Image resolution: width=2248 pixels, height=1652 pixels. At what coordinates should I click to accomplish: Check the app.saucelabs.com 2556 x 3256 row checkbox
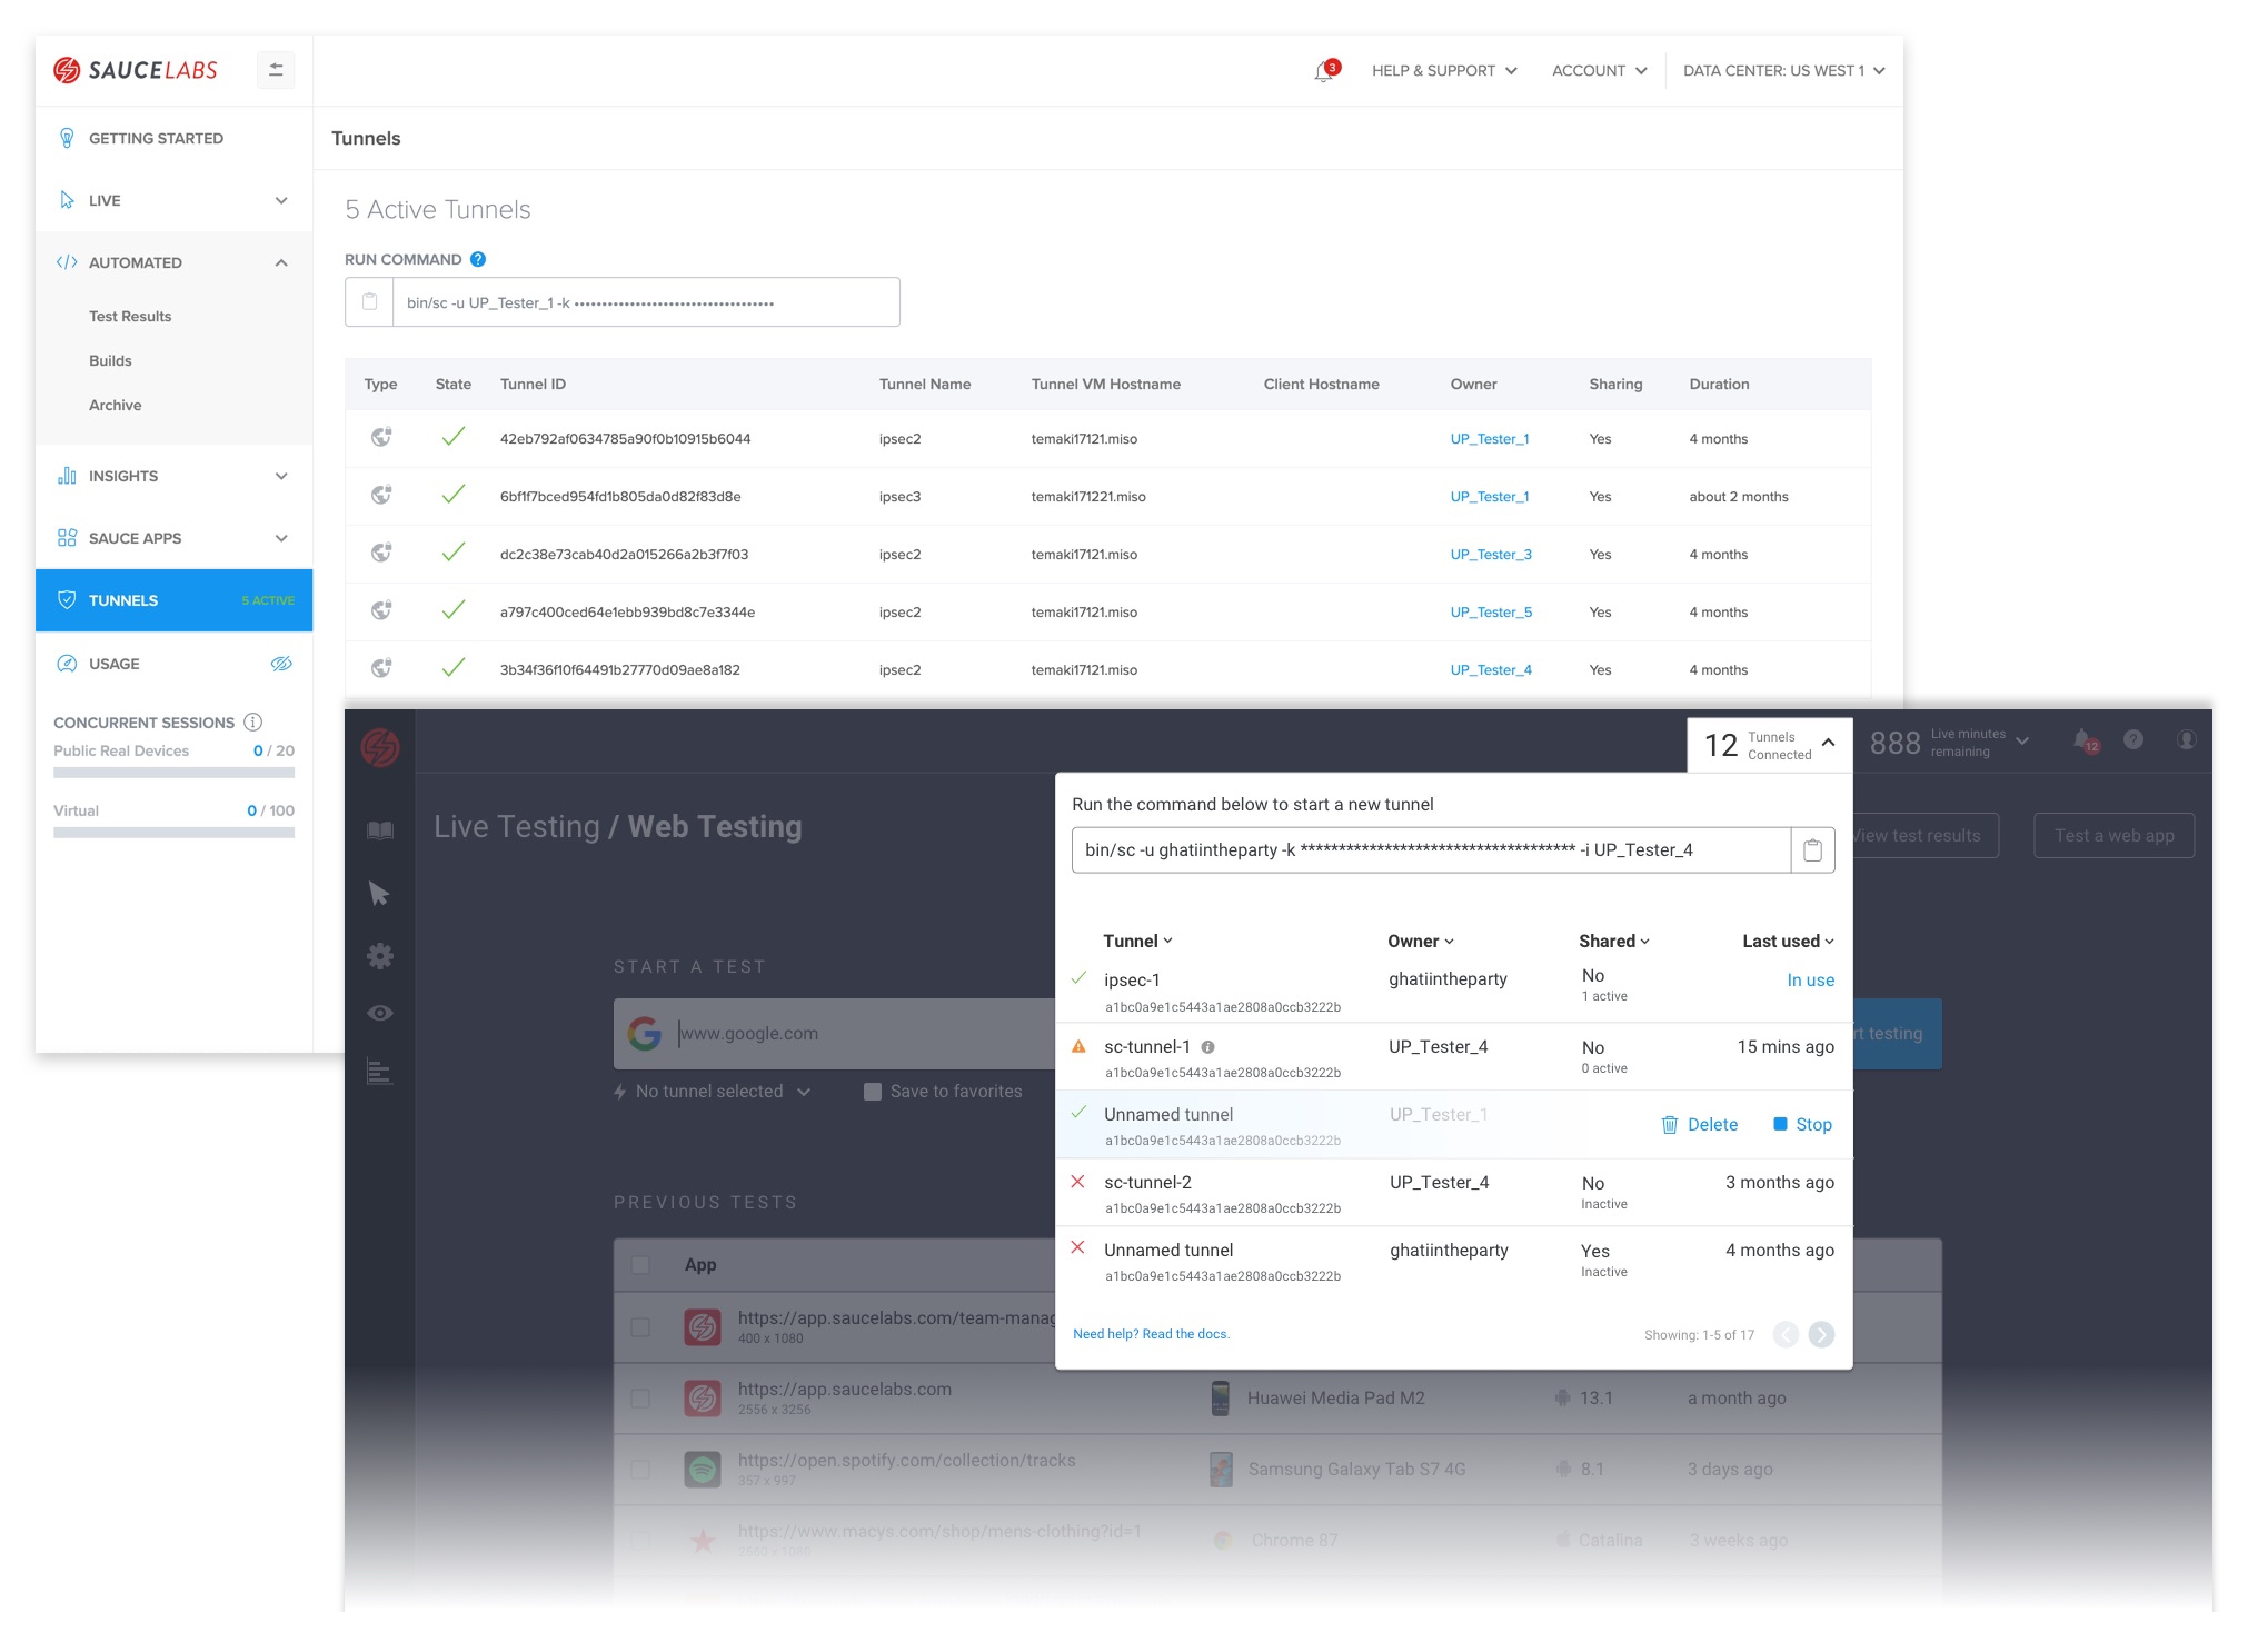coord(641,1399)
